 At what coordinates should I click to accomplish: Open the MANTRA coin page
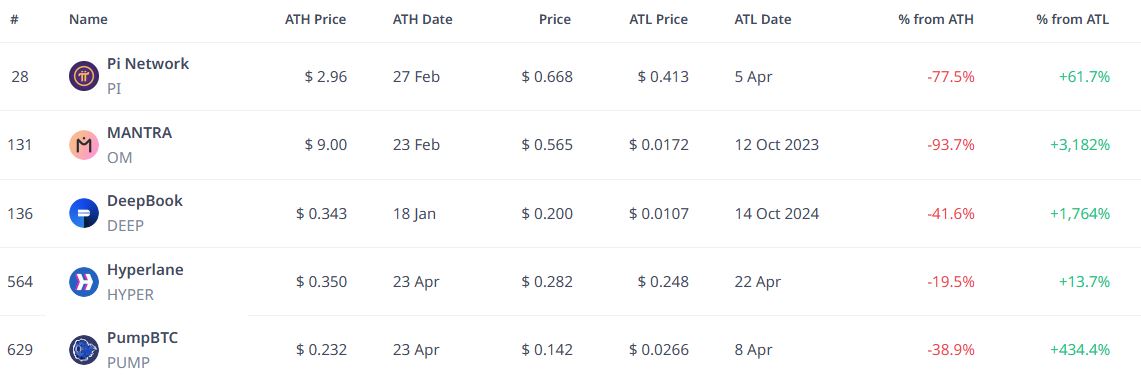(140, 132)
